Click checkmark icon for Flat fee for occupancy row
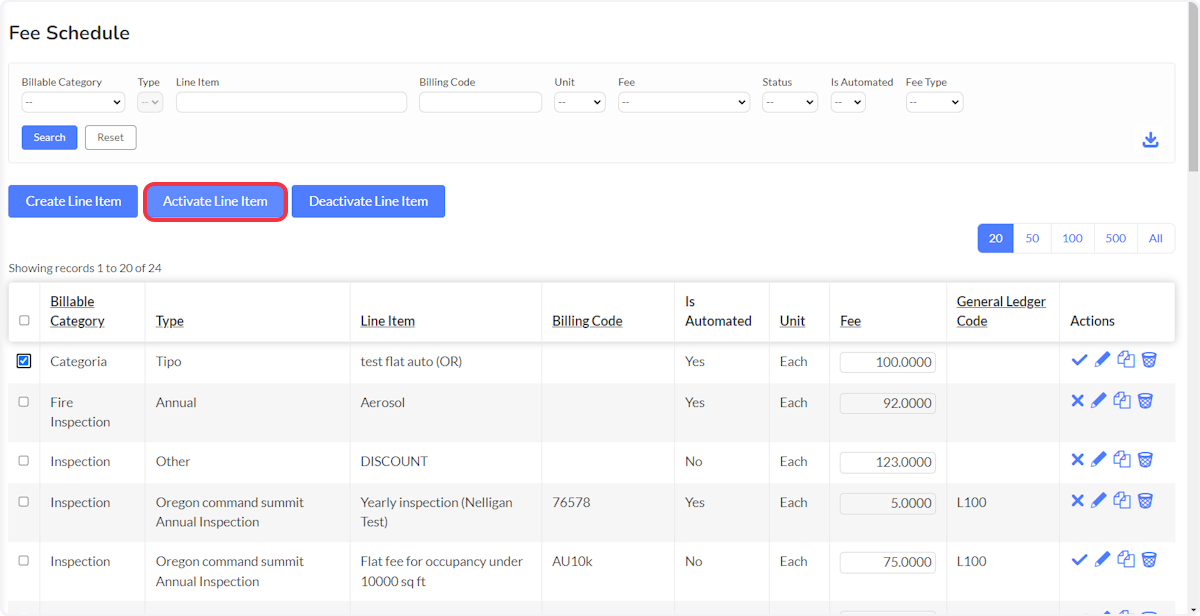 click(x=1079, y=560)
